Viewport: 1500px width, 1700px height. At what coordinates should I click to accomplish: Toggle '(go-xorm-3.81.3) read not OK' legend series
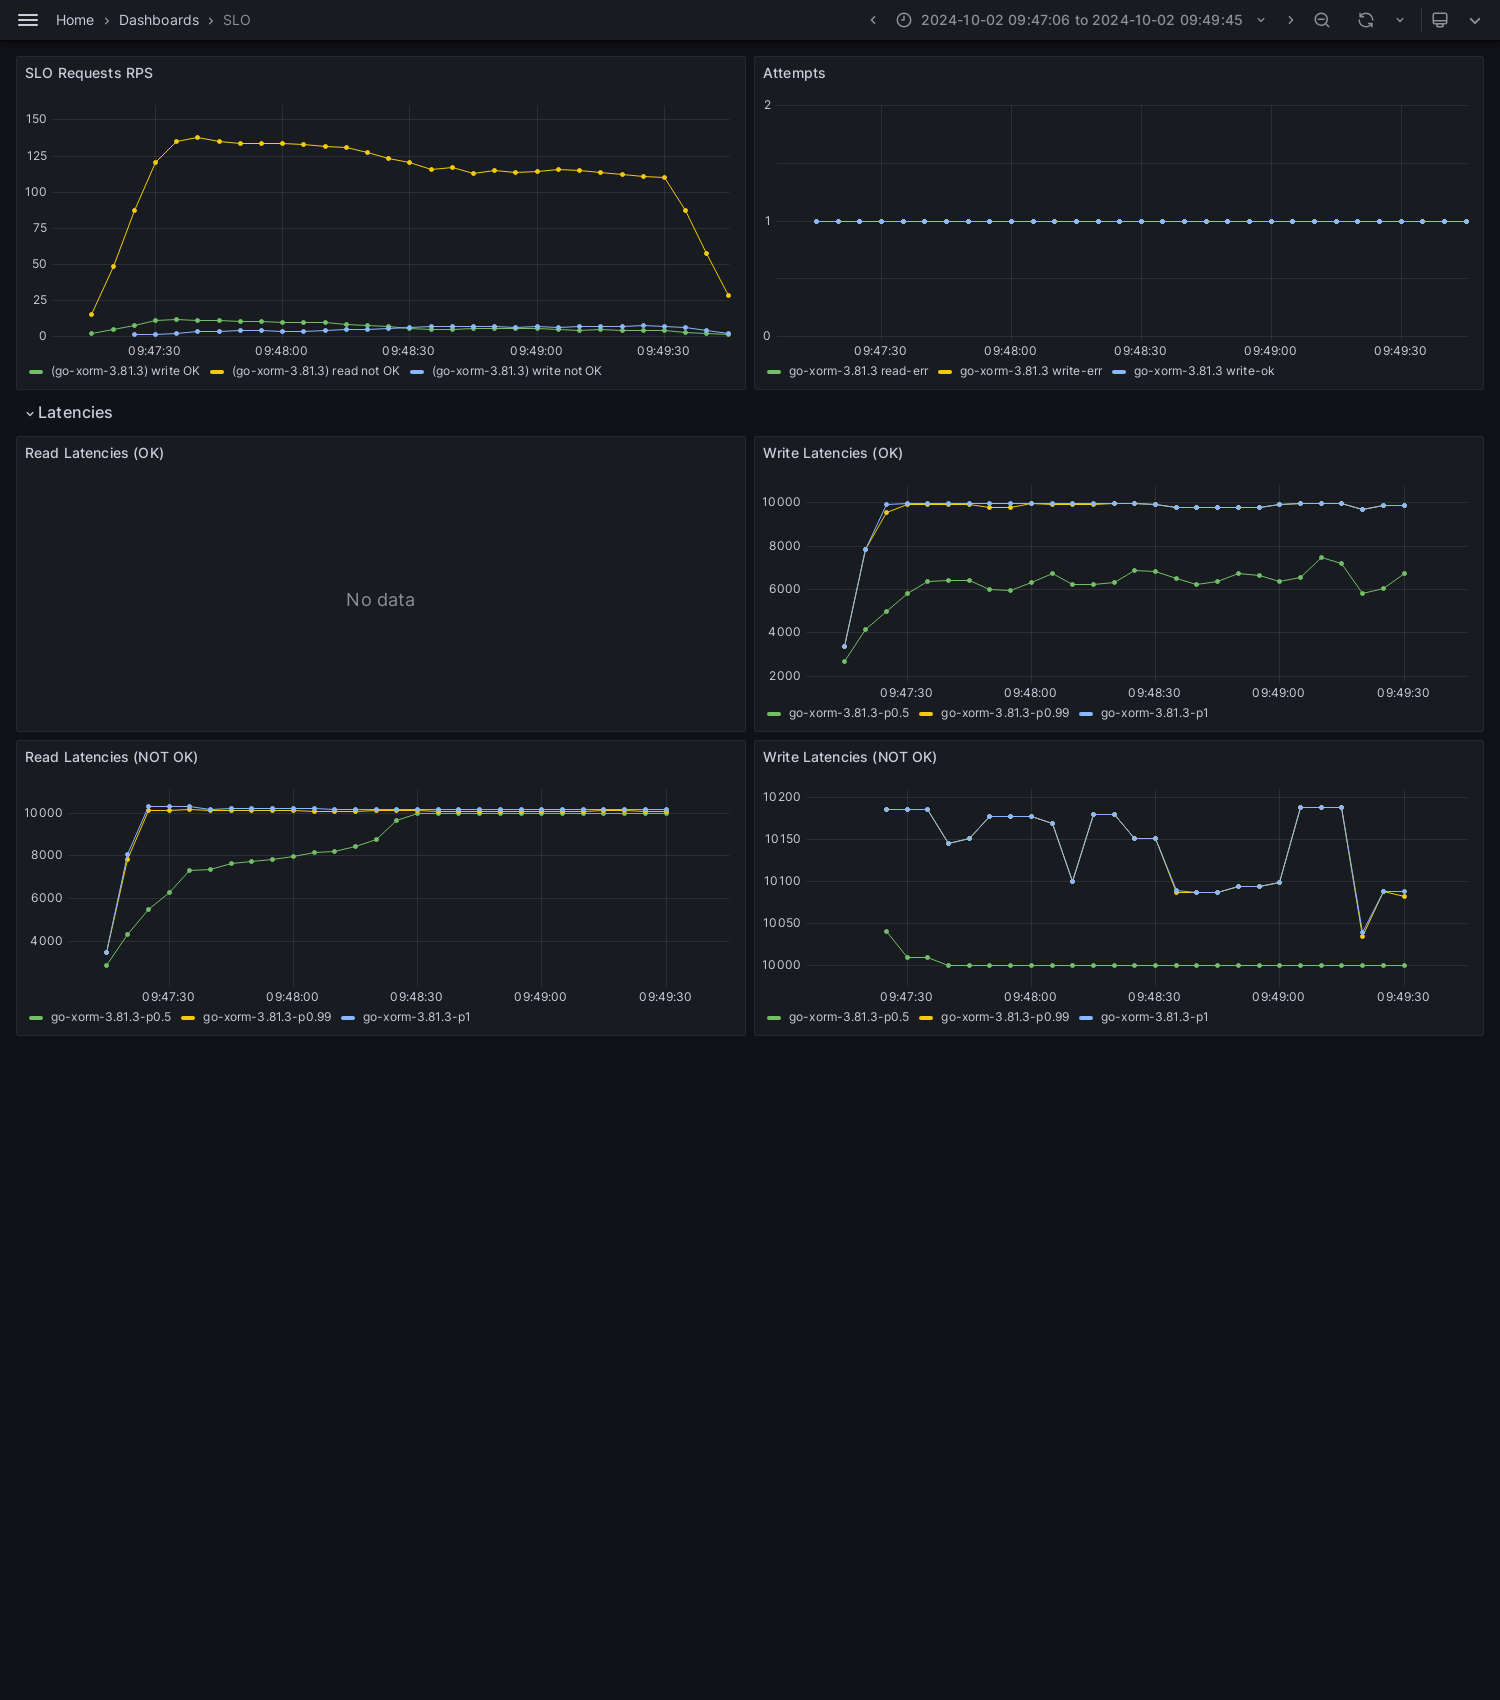(316, 371)
